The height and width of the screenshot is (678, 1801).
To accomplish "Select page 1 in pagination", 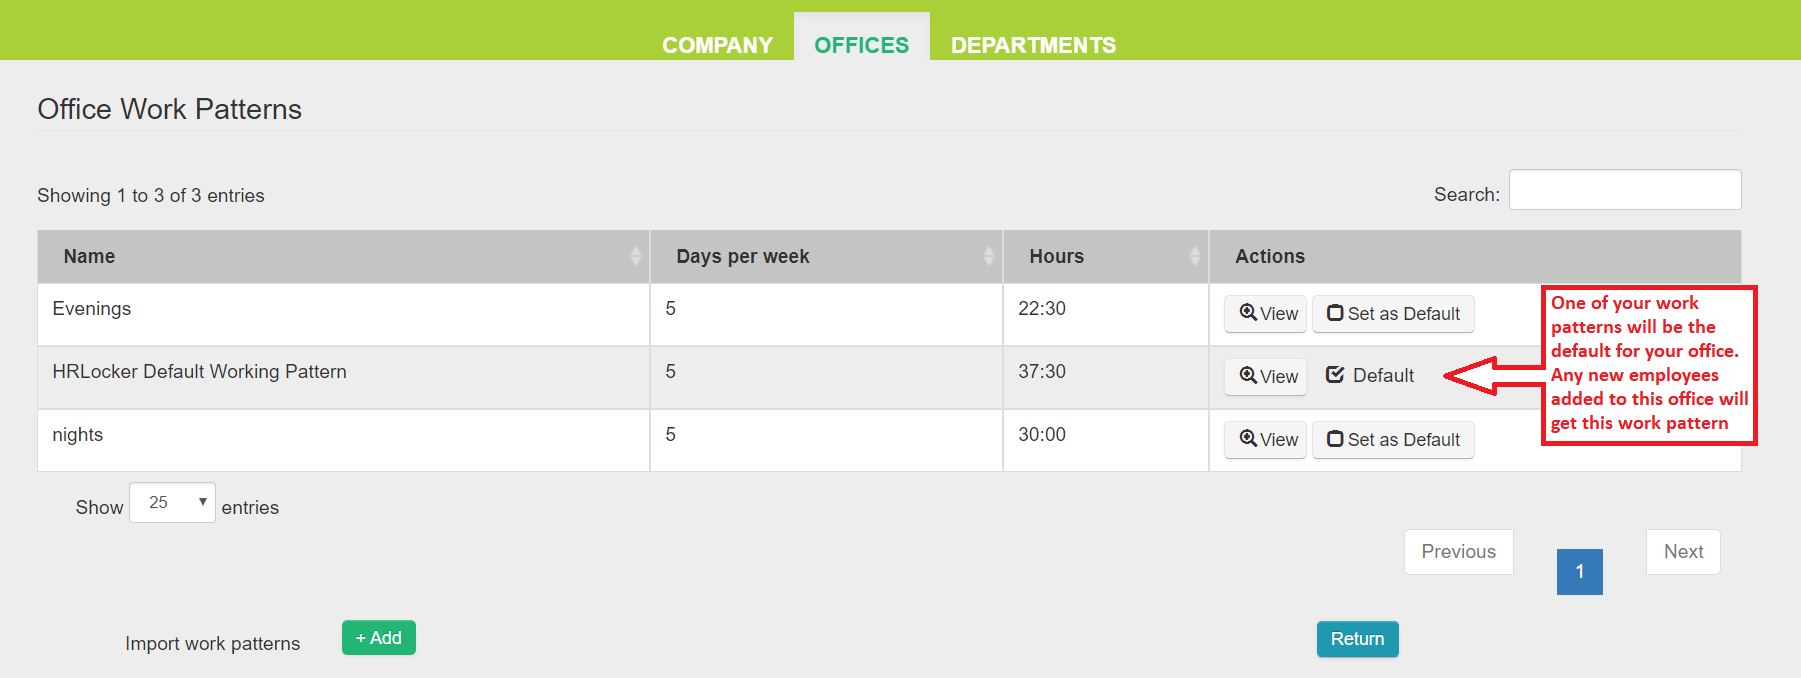I will tap(1579, 572).
